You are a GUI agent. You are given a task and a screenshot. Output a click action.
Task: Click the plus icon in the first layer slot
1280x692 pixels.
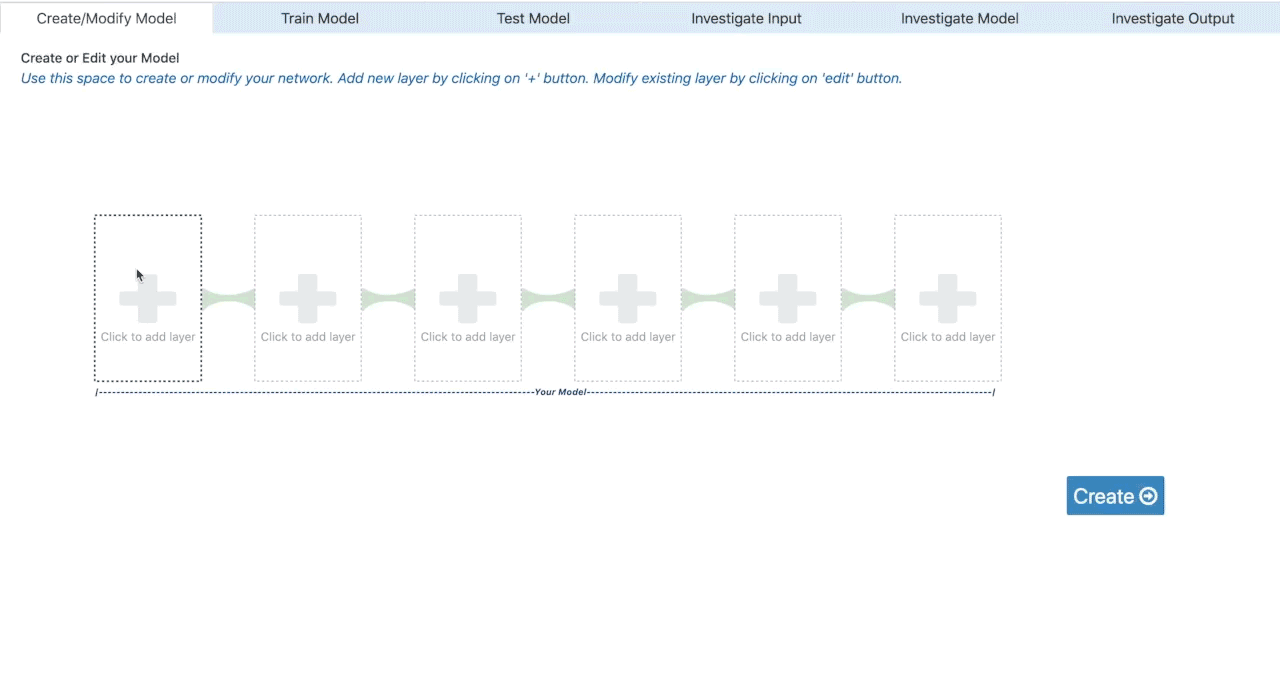[148, 298]
